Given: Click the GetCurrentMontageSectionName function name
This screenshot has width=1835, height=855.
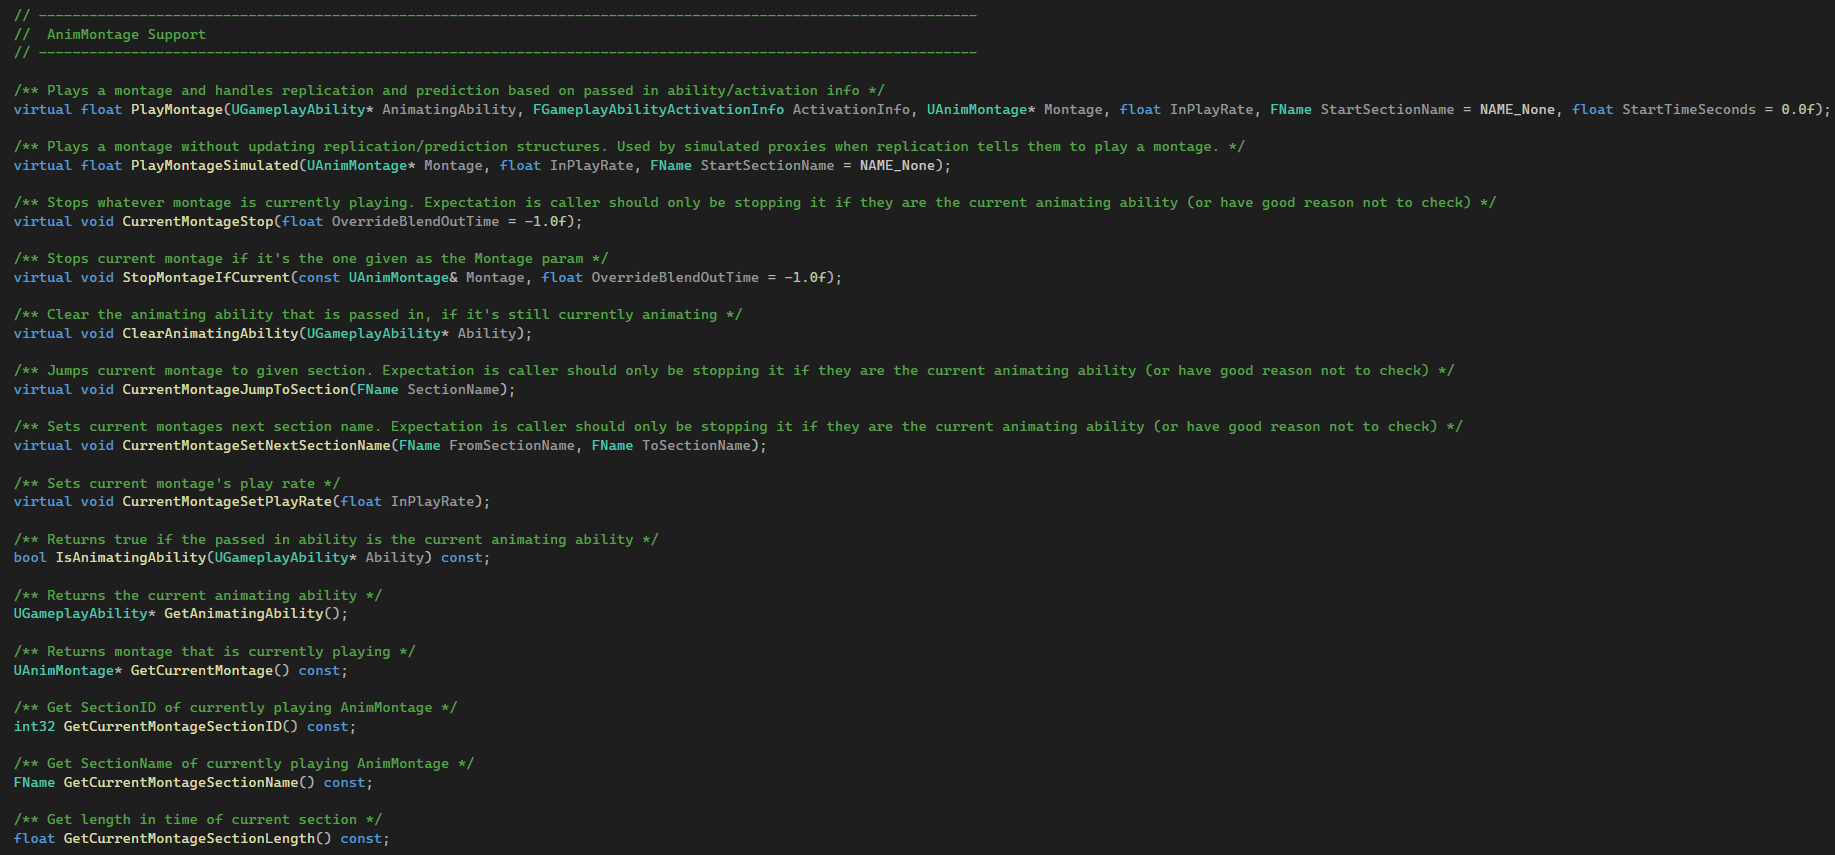Looking at the screenshot, I should (x=181, y=782).
